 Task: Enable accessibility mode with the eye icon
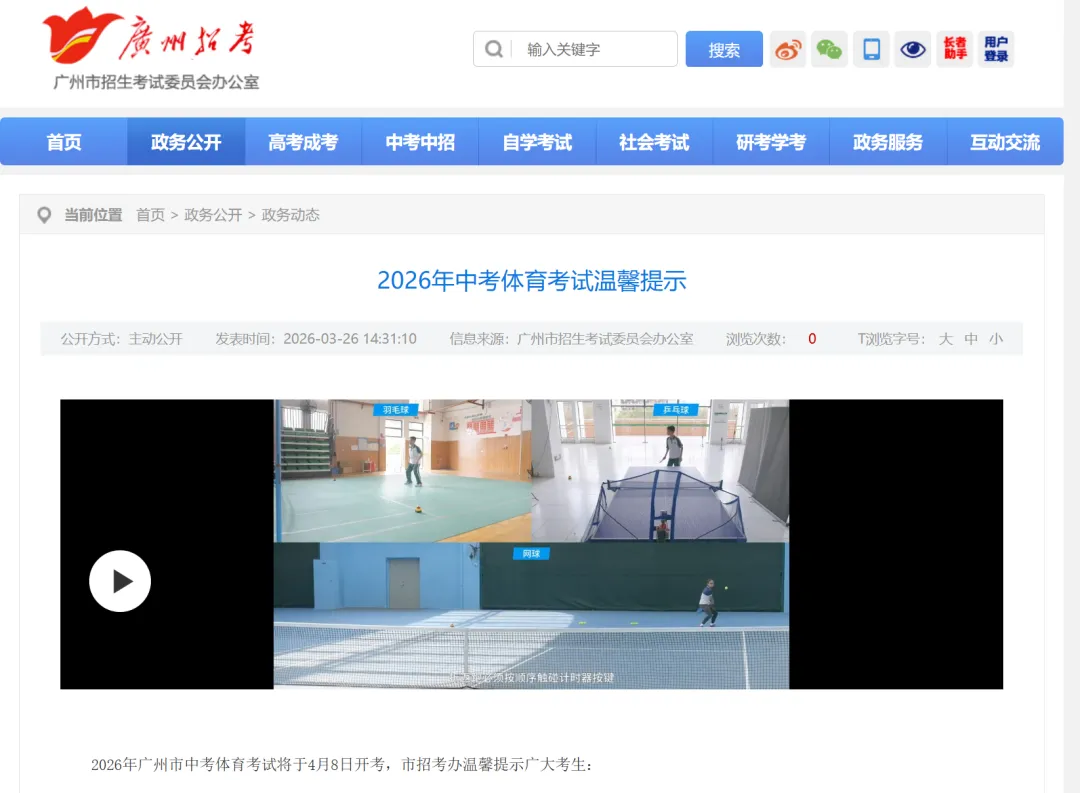(x=912, y=49)
